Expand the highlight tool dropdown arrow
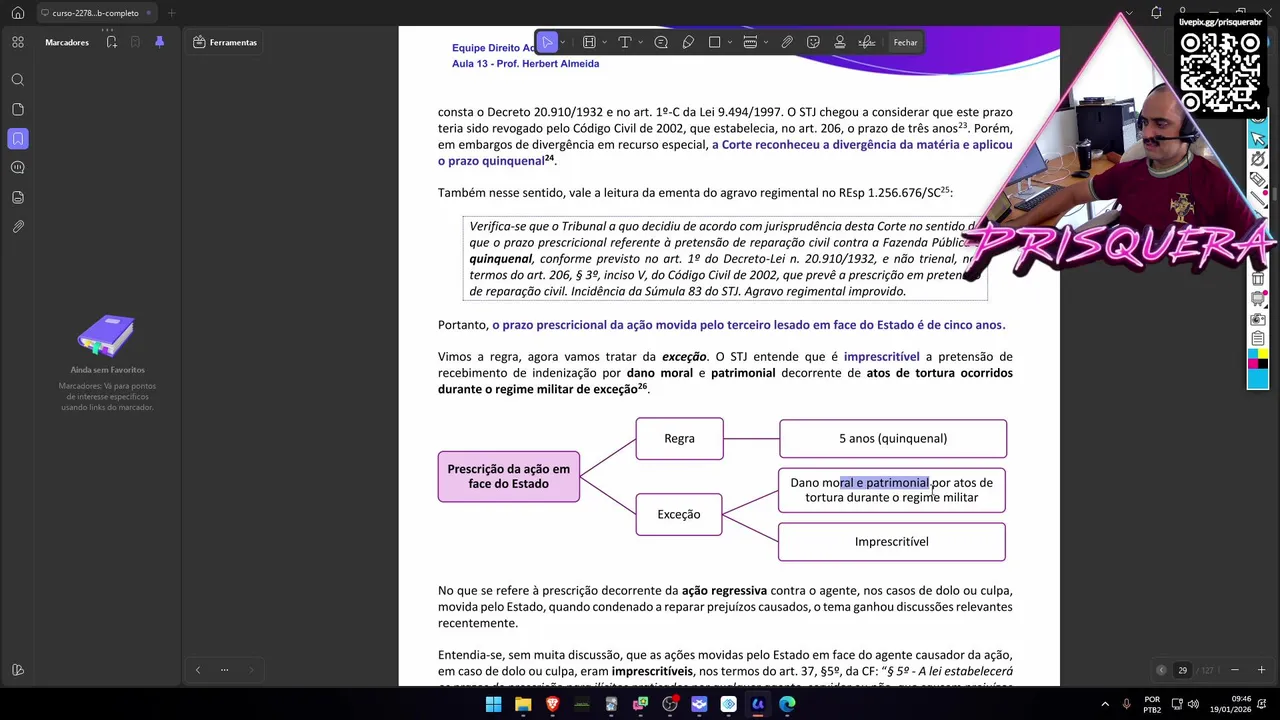Screen dimensions: 1280x720 [603, 42]
